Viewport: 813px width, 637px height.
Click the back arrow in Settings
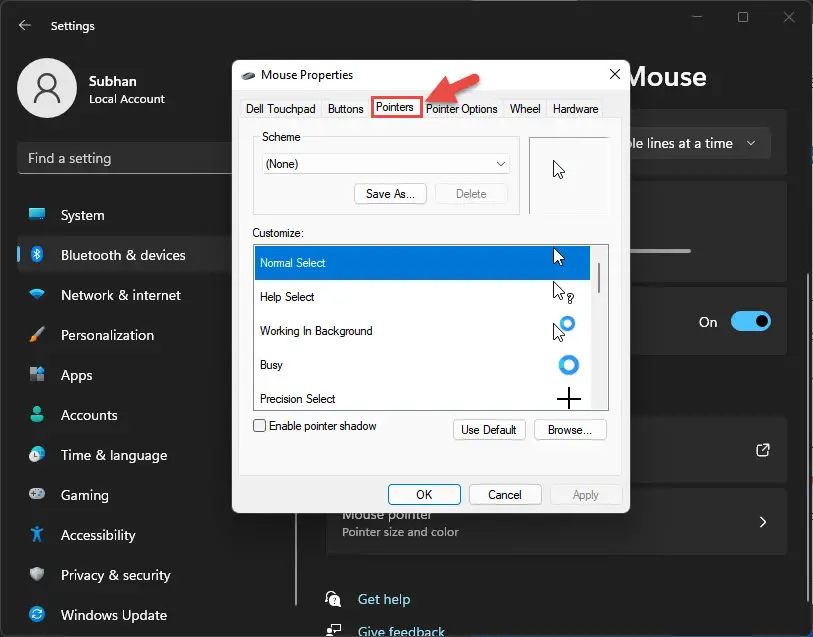coord(24,25)
